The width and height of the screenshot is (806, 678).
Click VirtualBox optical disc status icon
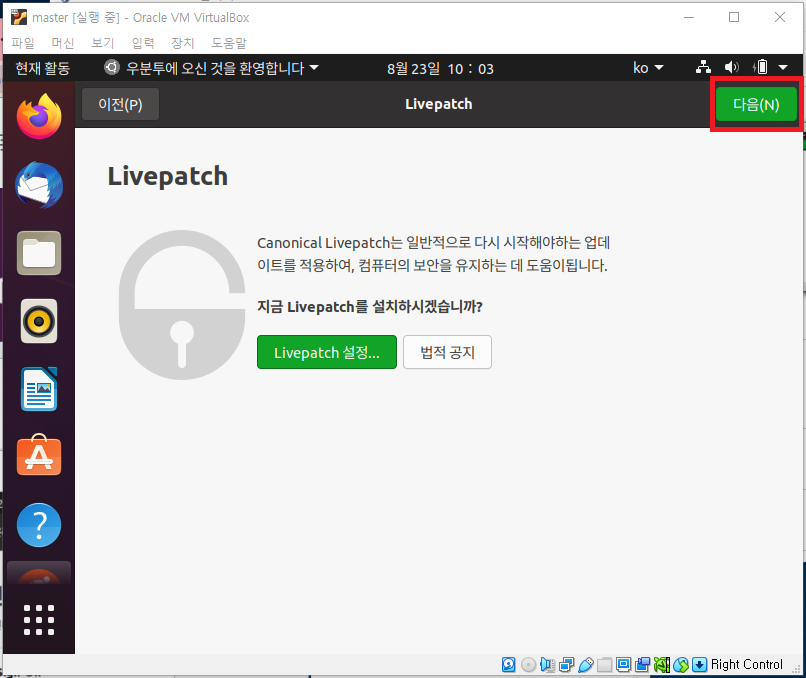point(528,665)
